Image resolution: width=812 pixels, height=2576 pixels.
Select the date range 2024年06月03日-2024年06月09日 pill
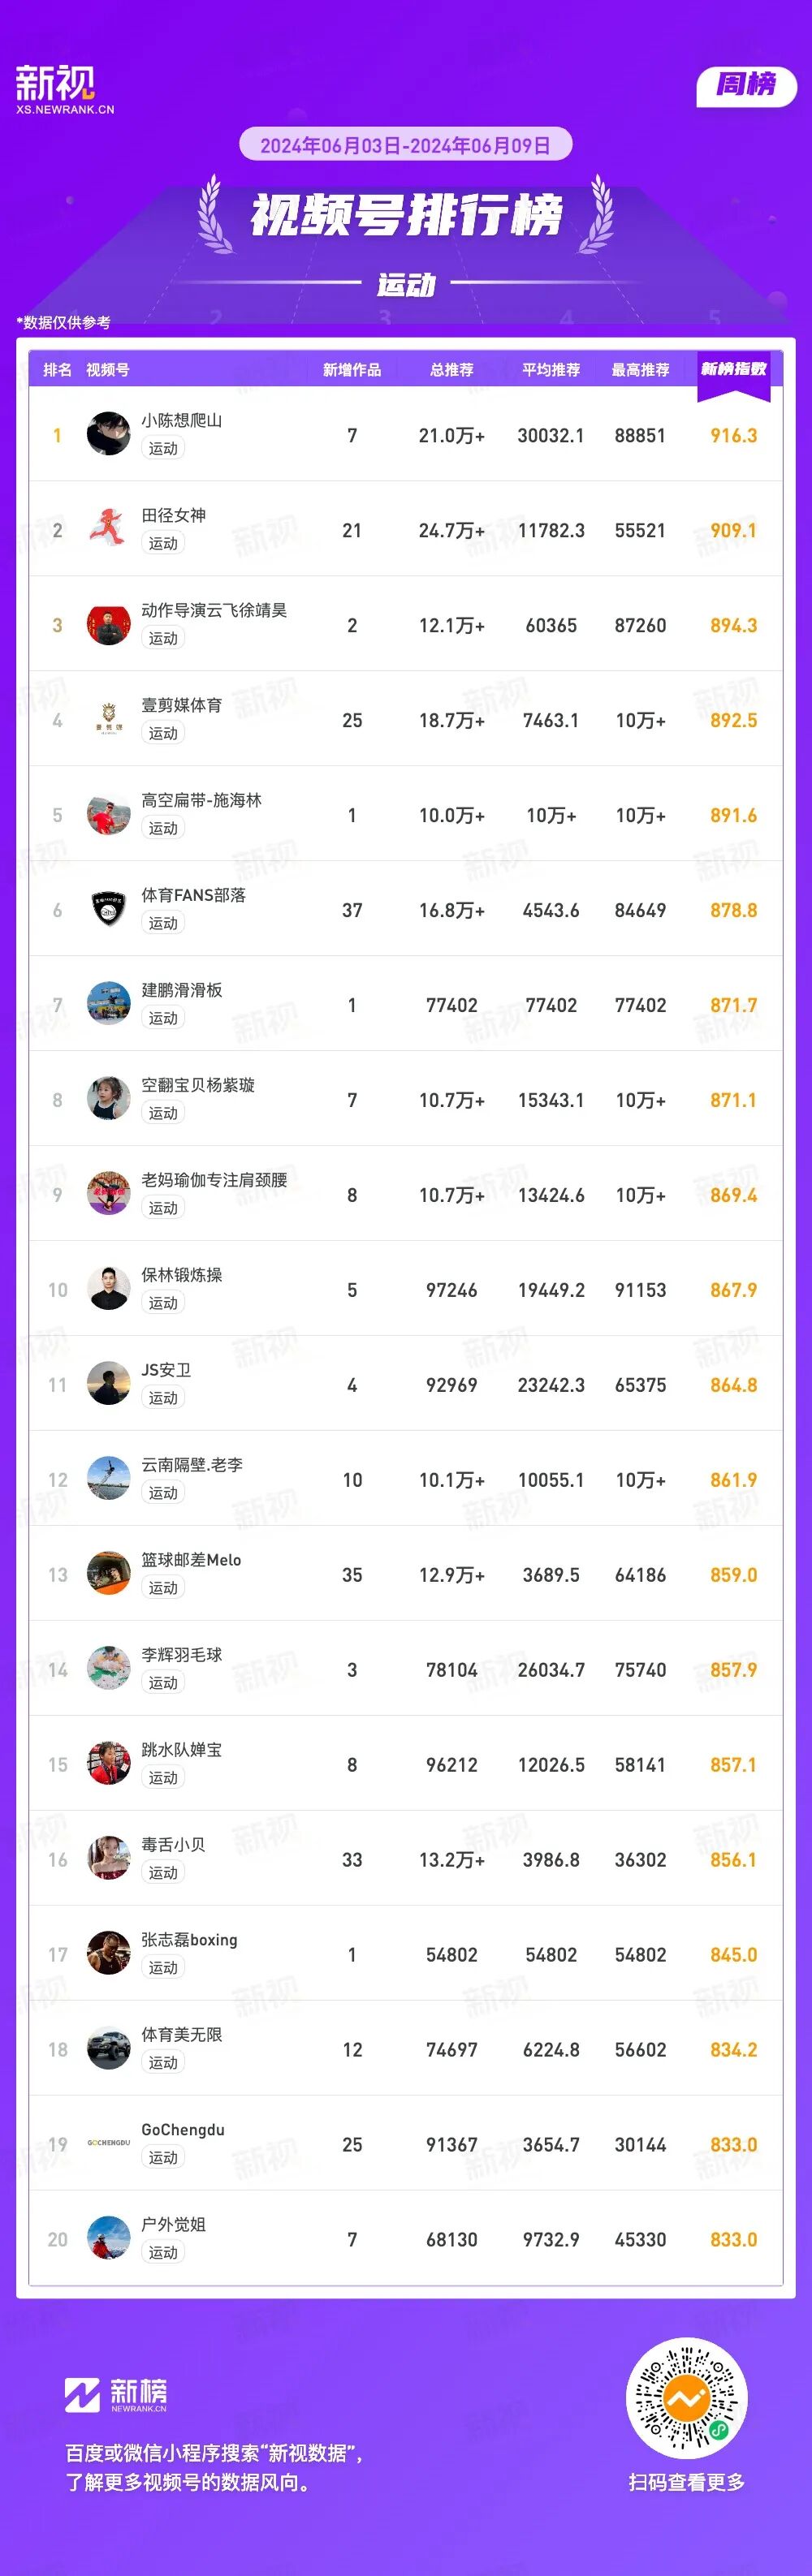pyautogui.click(x=405, y=145)
